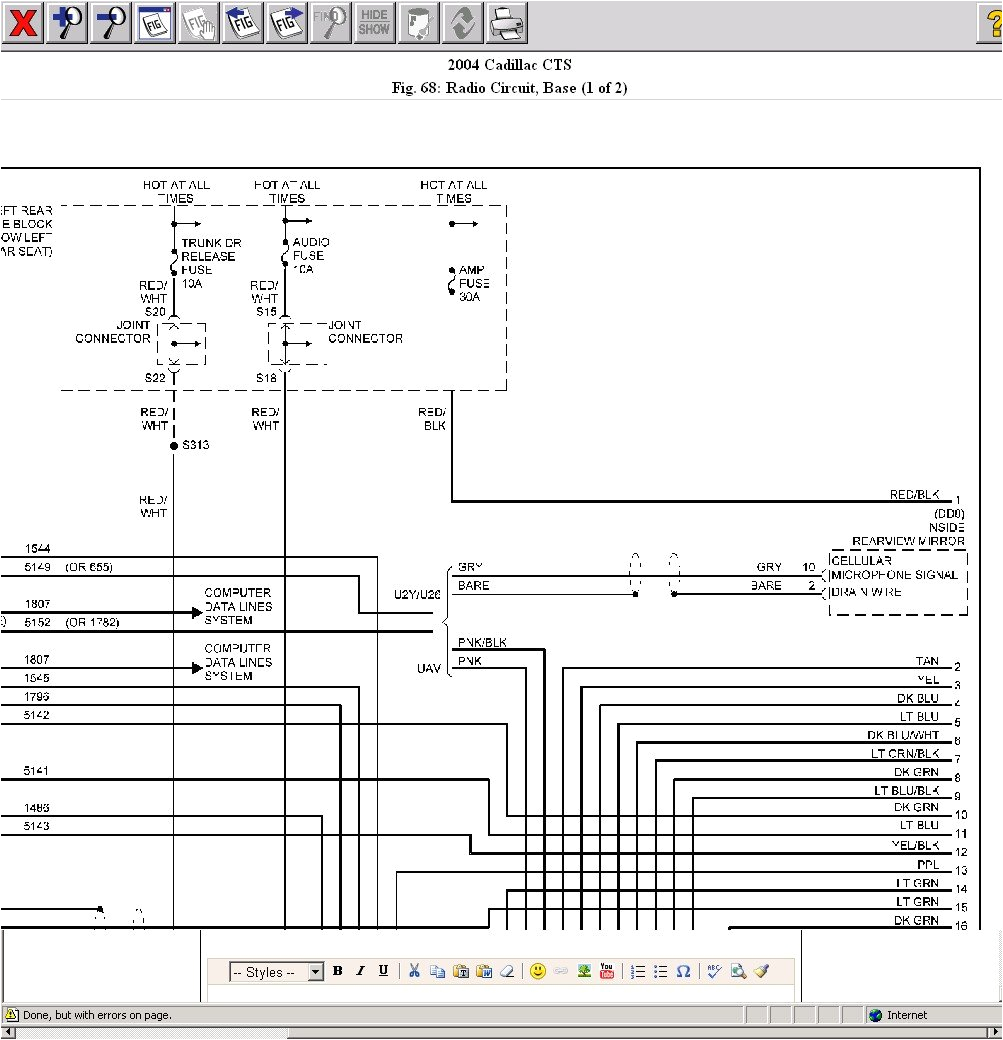Insert a YouTube video
The height and width of the screenshot is (1040, 1003).
pyautogui.click(x=606, y=971)
